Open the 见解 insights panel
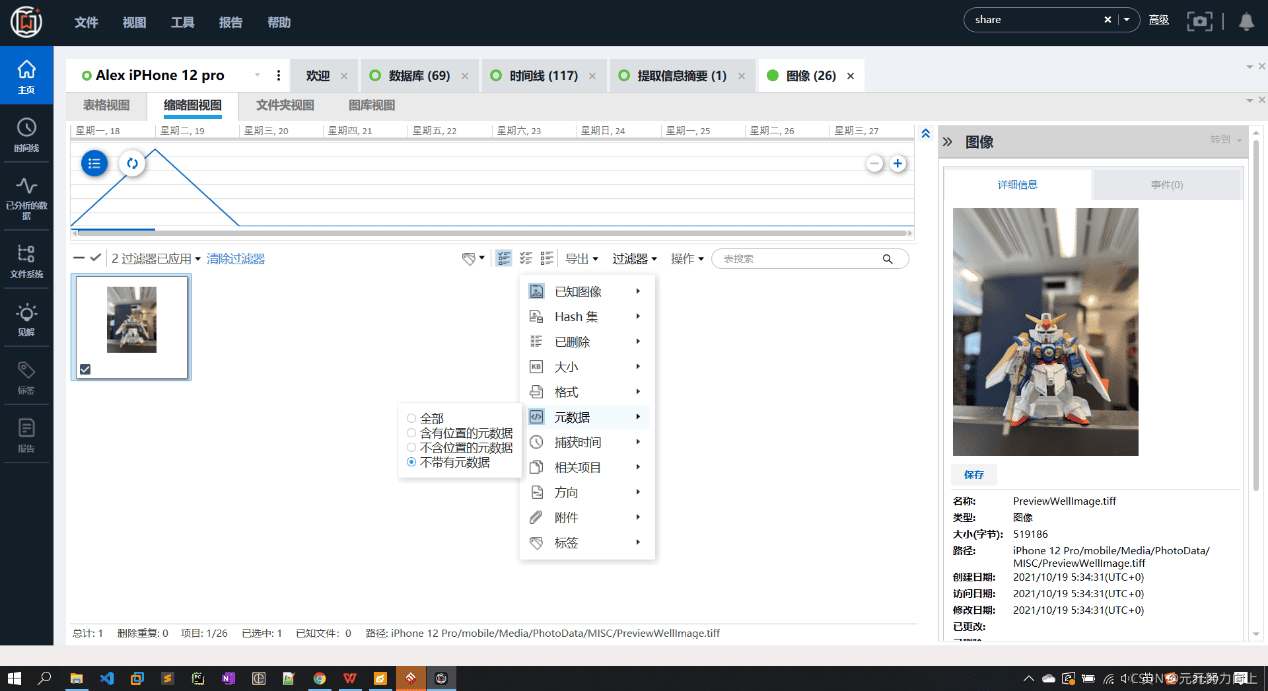Image resolution: width=1268 pixels, height=691 pixels. (26, 318)
